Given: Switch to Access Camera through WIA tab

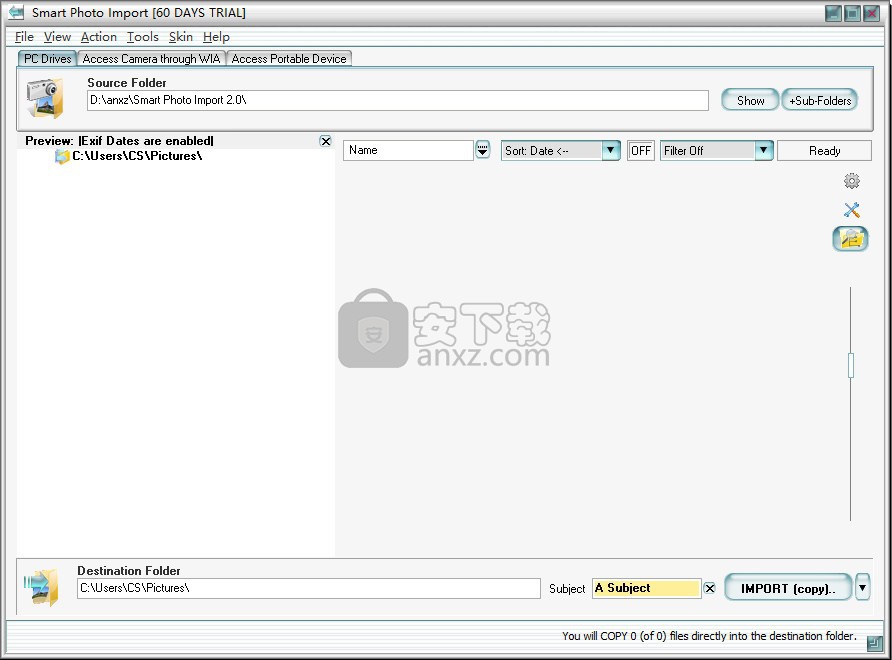Looking at the screenshot, I should click(x=151, y=59).
